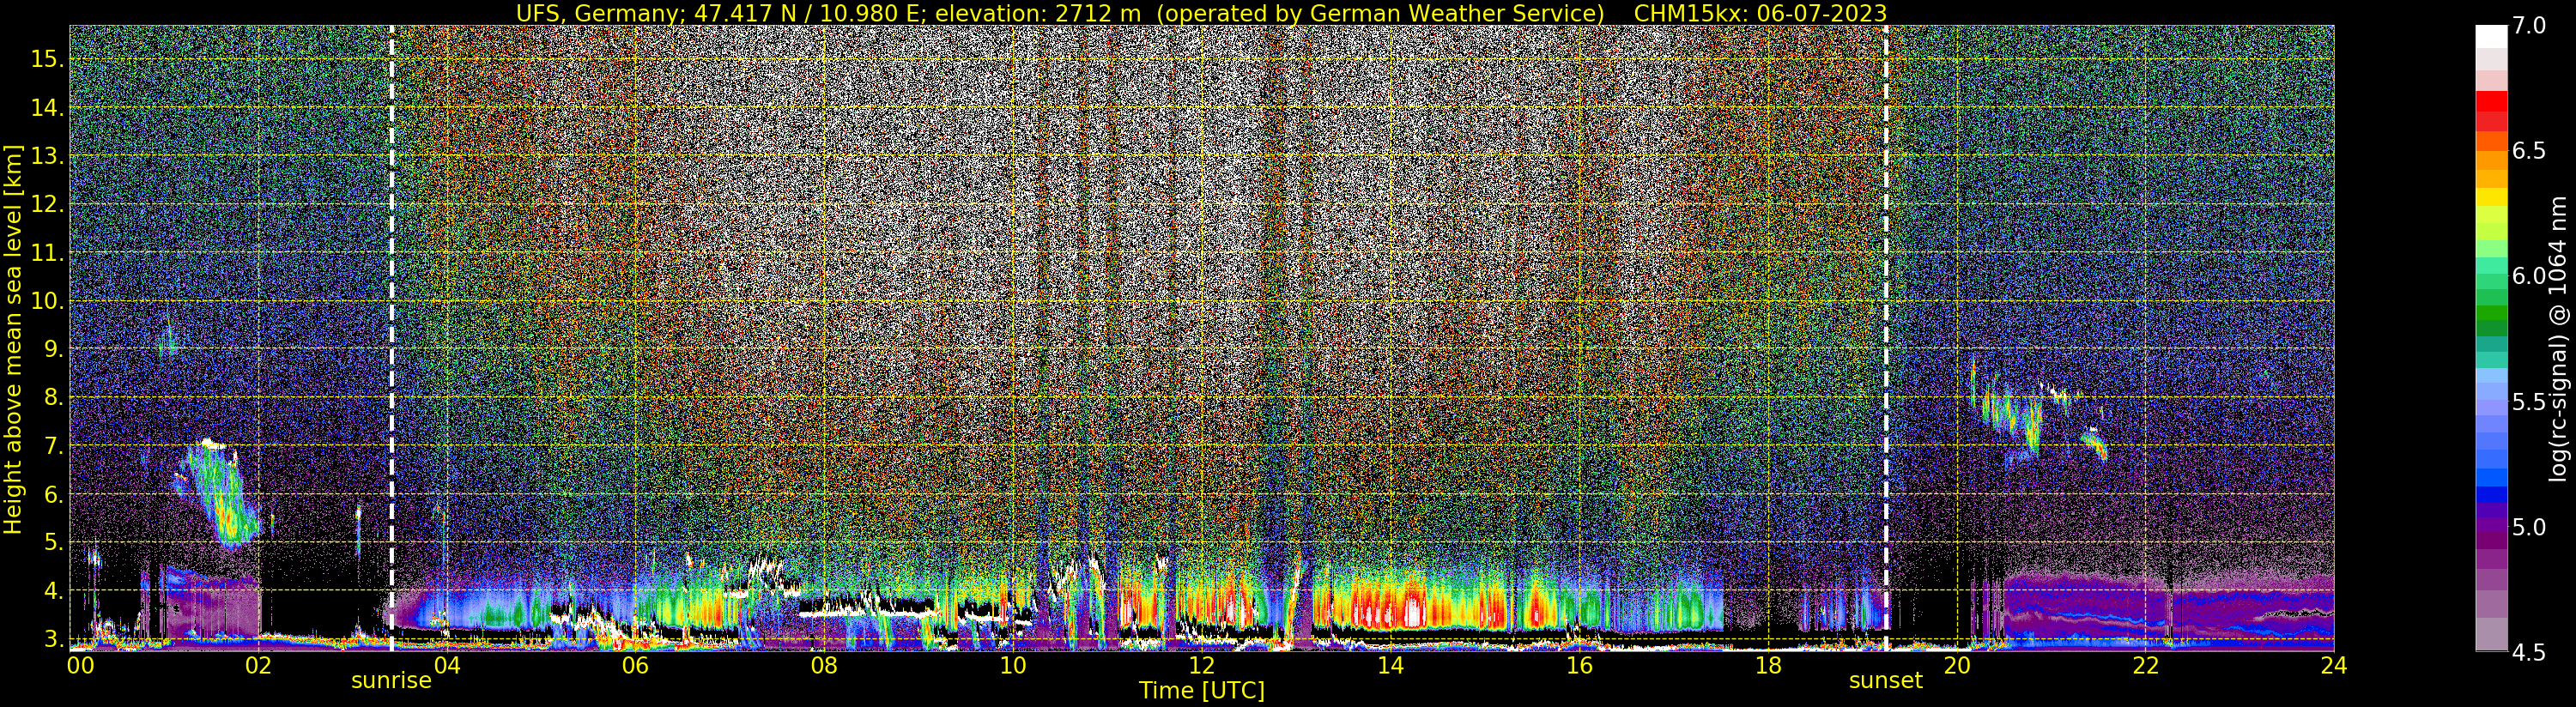Click the "15." height axis tick label
Viewport: 2576px width, 707px height.
tap(47, 59)
